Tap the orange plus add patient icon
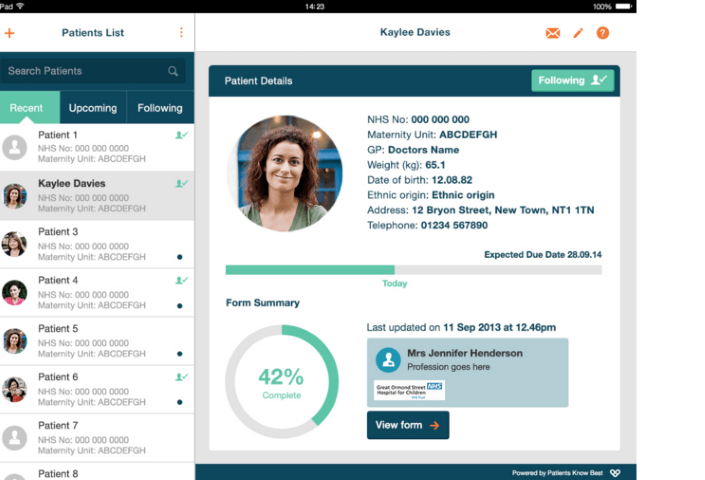The image size is (705, 480). 9,33
